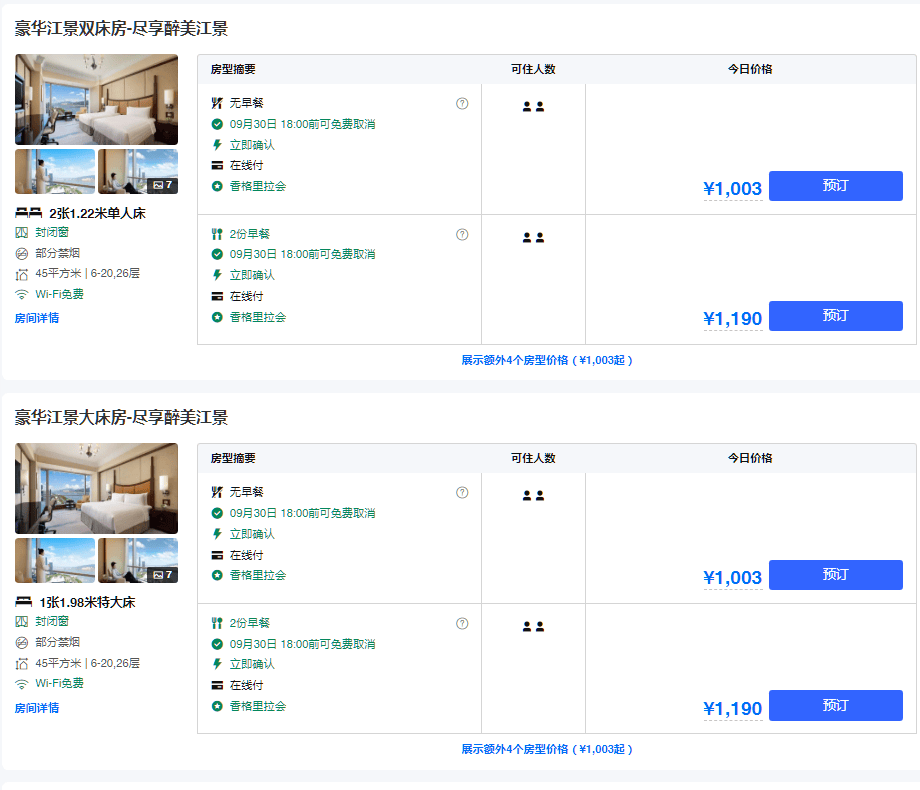The height and width of the screenshot is (790, 920).
Task: Expand extra 4 room prices for twin room
Action: point(547,360)
